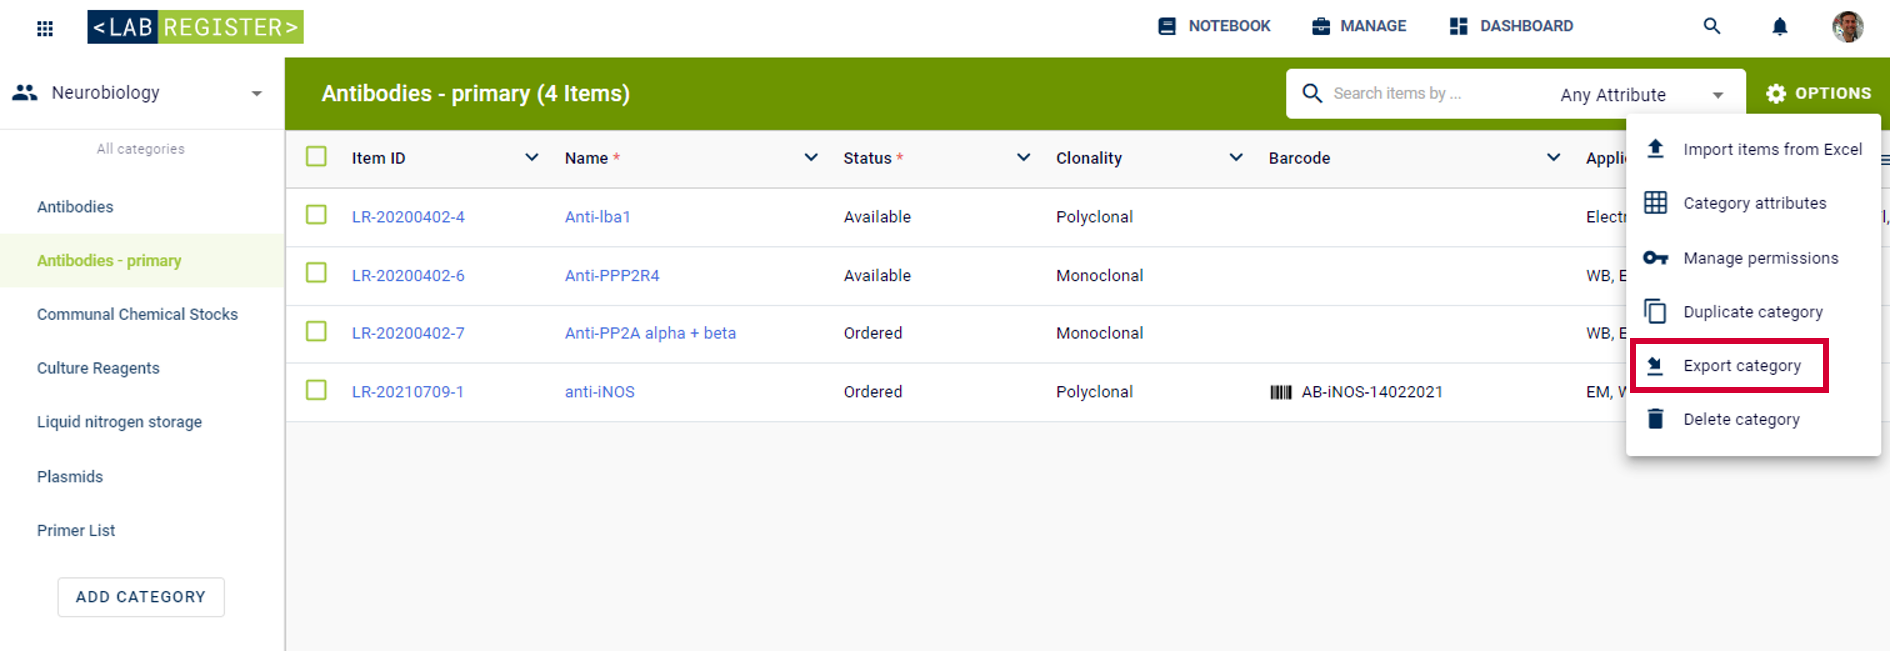The width and height of the screenshot is (1890, 651).
Task: Open the user profile avatar
Action: pyautogui.click(x=1848, y=27)
